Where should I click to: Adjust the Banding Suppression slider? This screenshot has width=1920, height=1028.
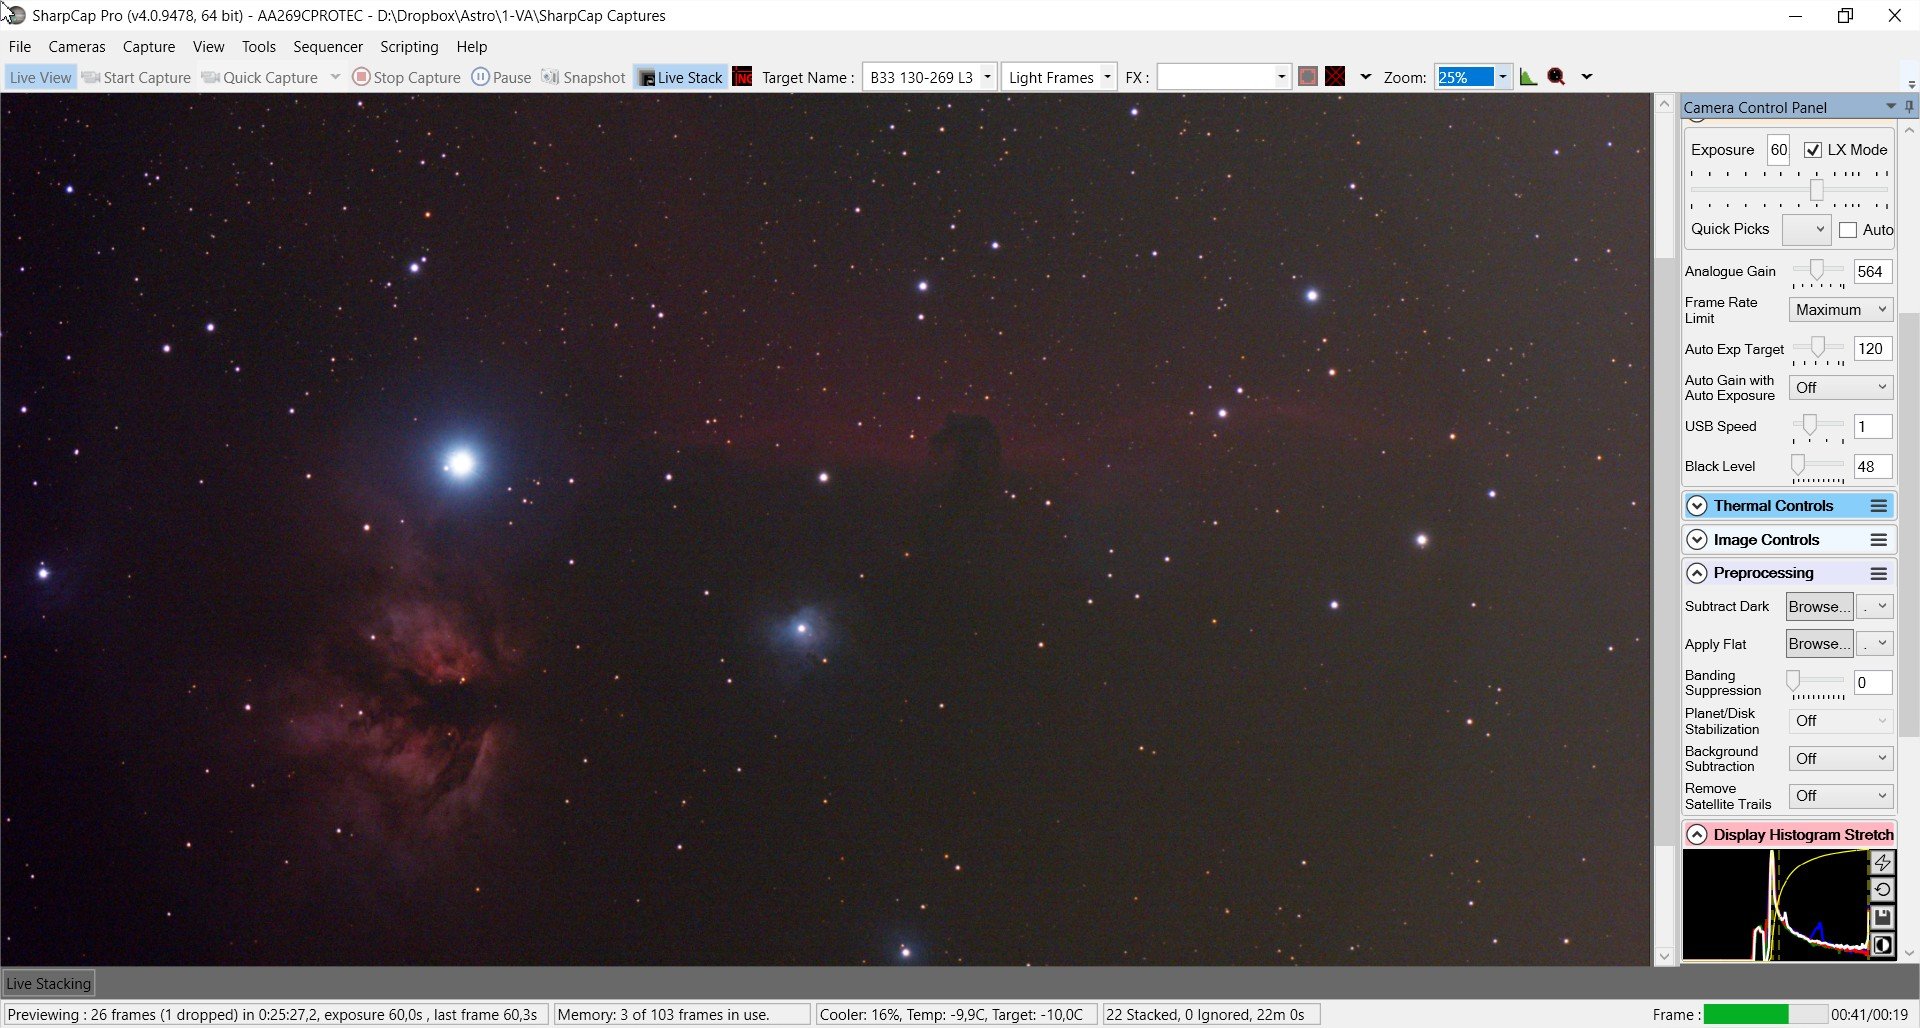pos(1794,682)
